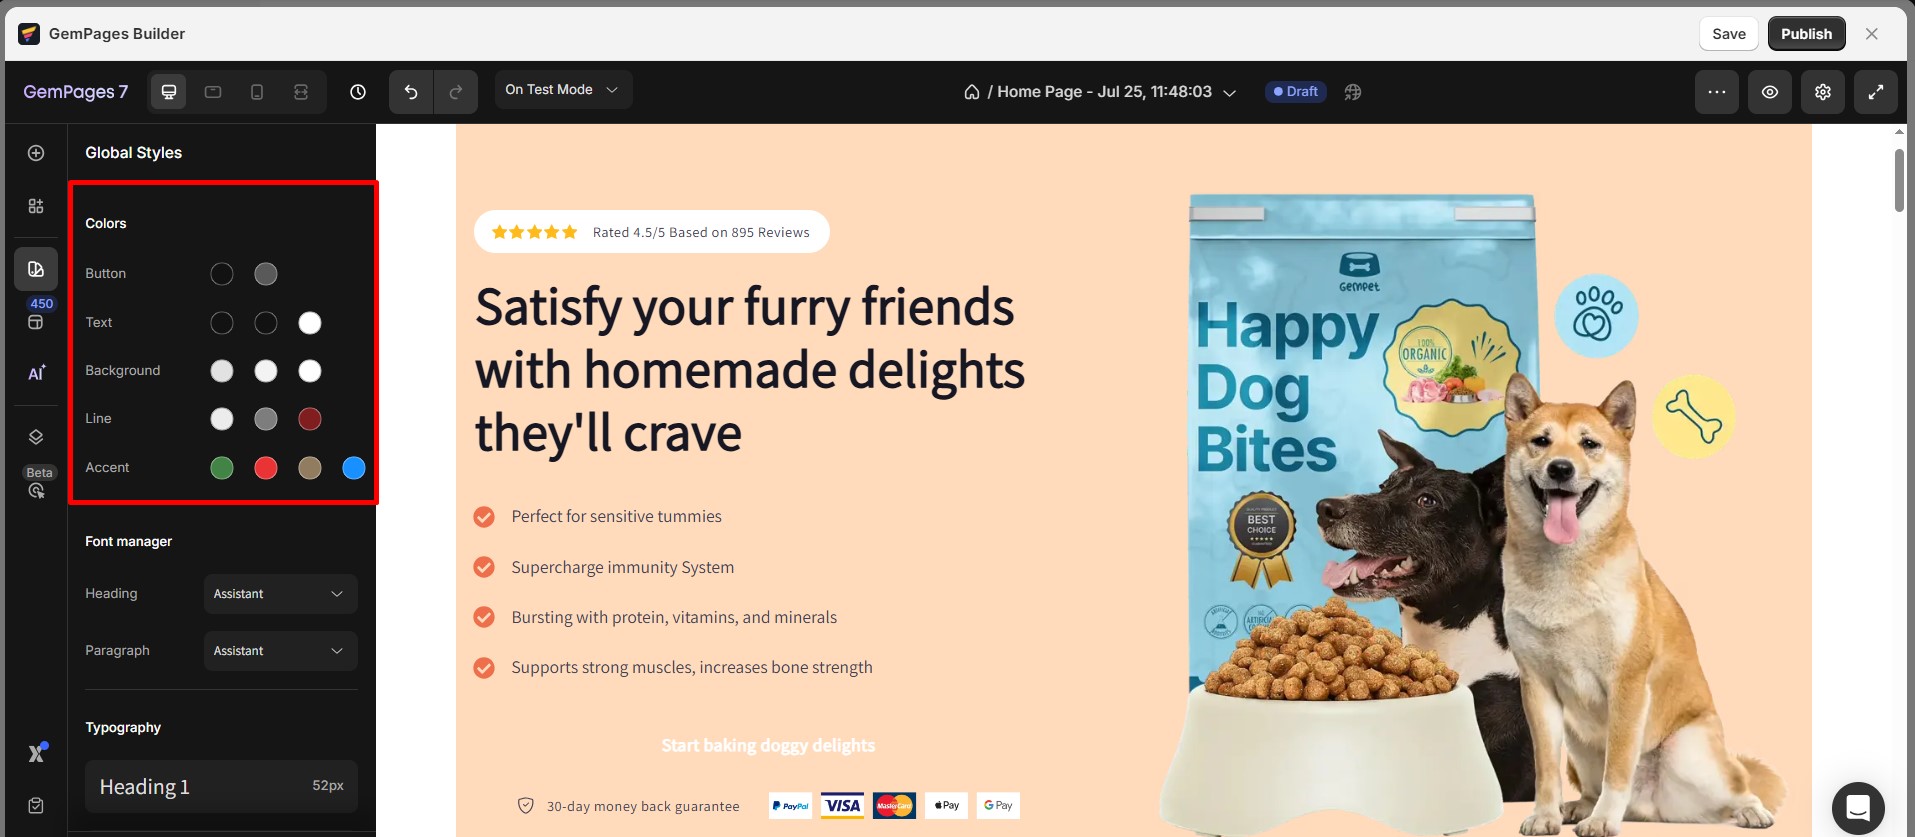Image resolution: width=1915 pixels, height=837 pixels.
Task: Open the Heading 1 typography row
Action: pos(221,787)
